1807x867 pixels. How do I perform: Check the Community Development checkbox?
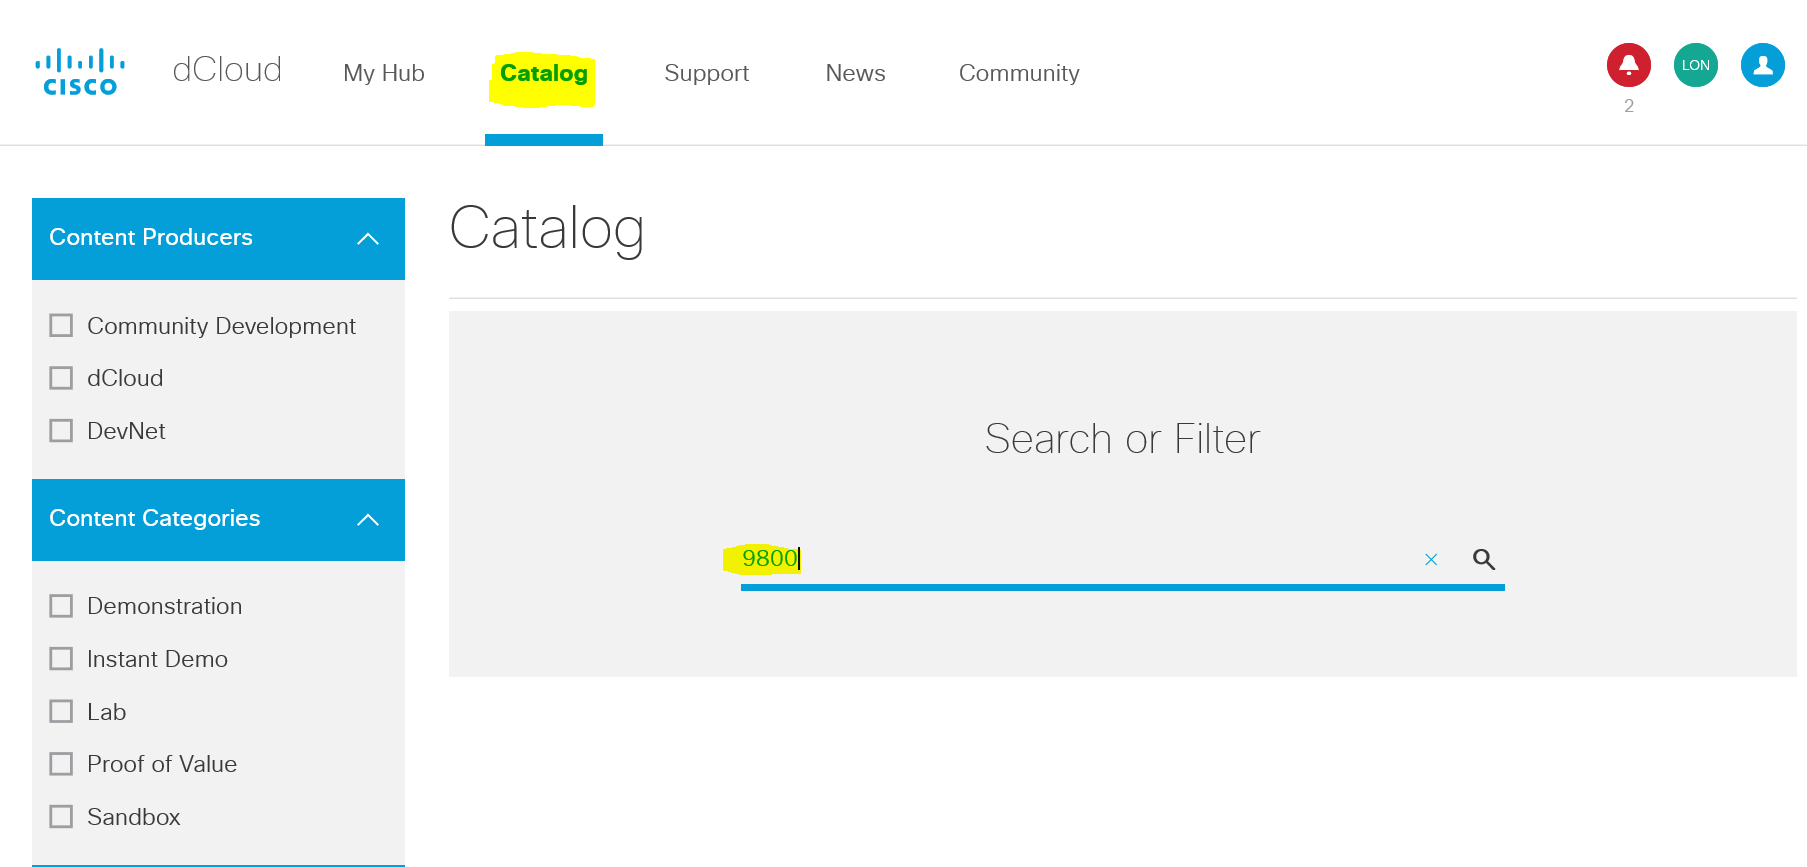tap(62, 326)
